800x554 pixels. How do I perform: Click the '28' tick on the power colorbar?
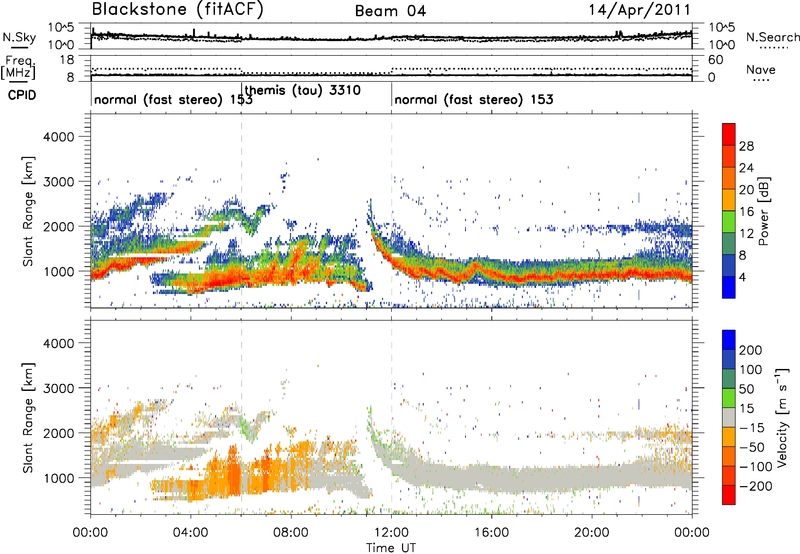pyautogui.click(x=746, y=146)
